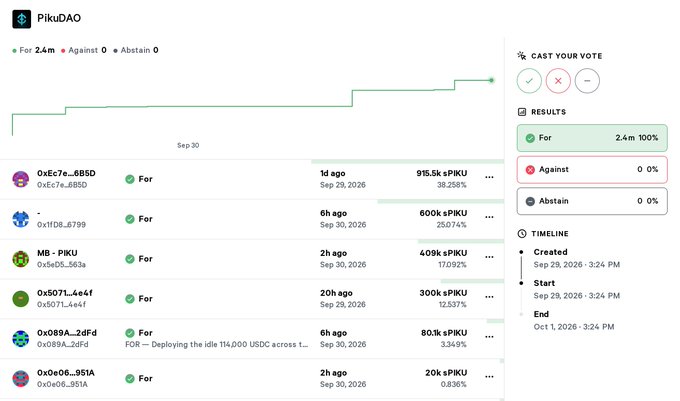Open voter profile MB - PIKU
This screenshot has height=401, width=680.
click(x=57, y=253)
